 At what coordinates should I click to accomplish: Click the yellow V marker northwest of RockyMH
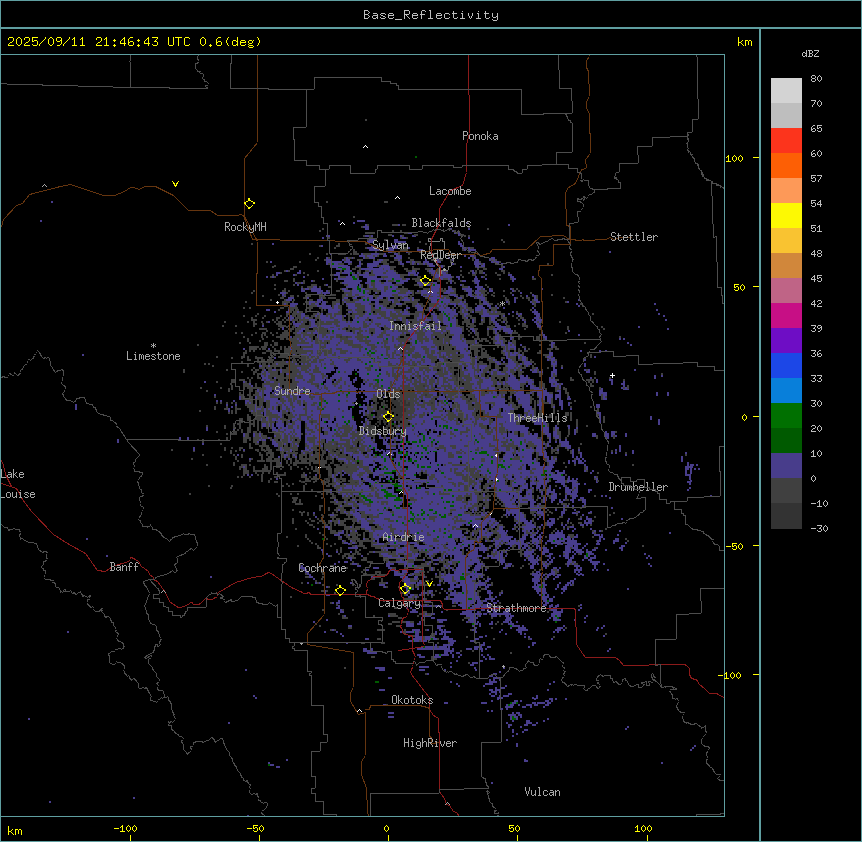175,184
